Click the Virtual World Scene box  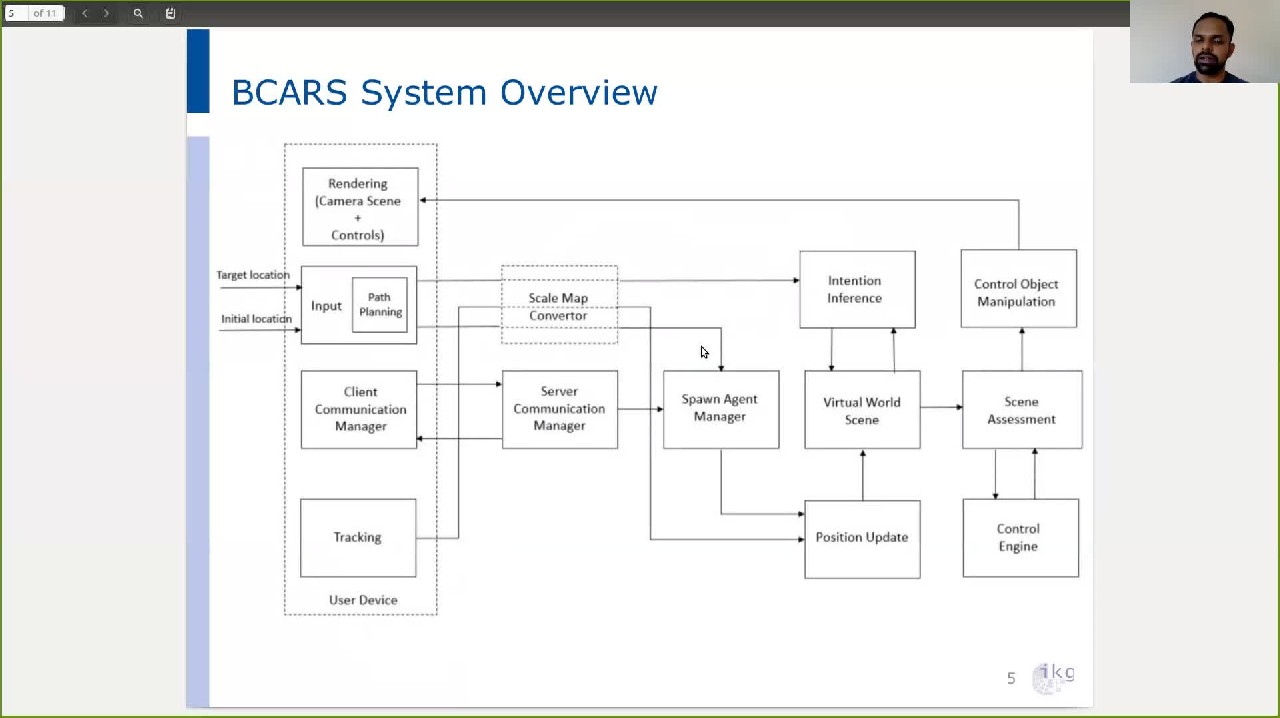[x=862, y=410]
